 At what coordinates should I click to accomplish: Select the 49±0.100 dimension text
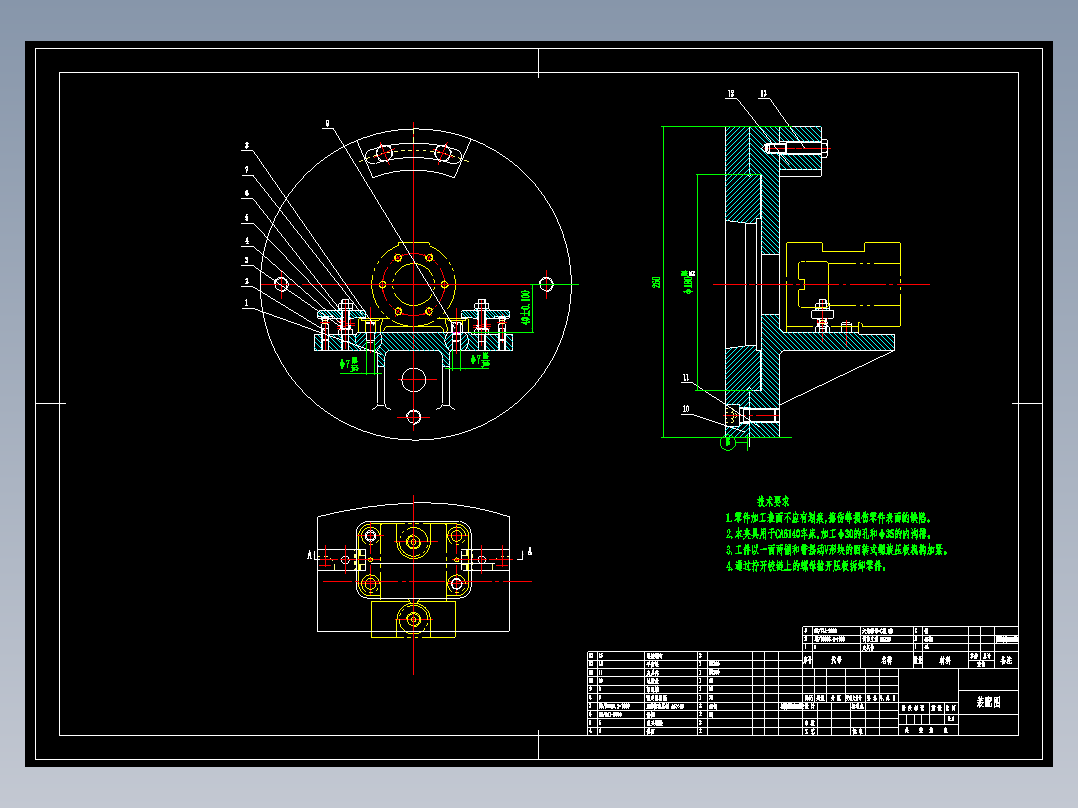click(x=526, y=307)
